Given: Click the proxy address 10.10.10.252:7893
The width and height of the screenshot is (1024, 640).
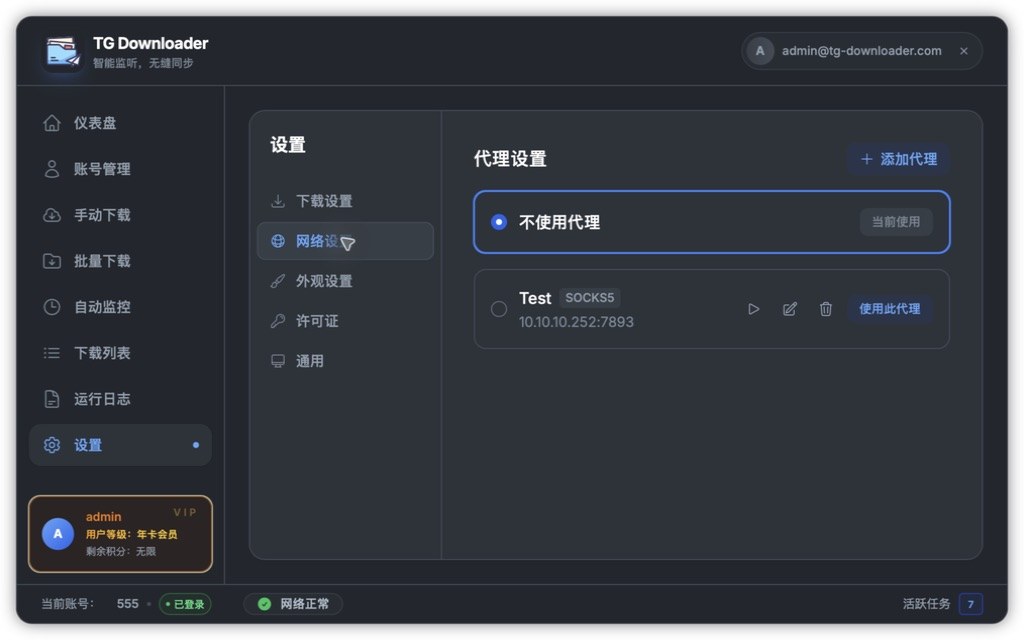Looking at the screenshot, I should 576,322.
